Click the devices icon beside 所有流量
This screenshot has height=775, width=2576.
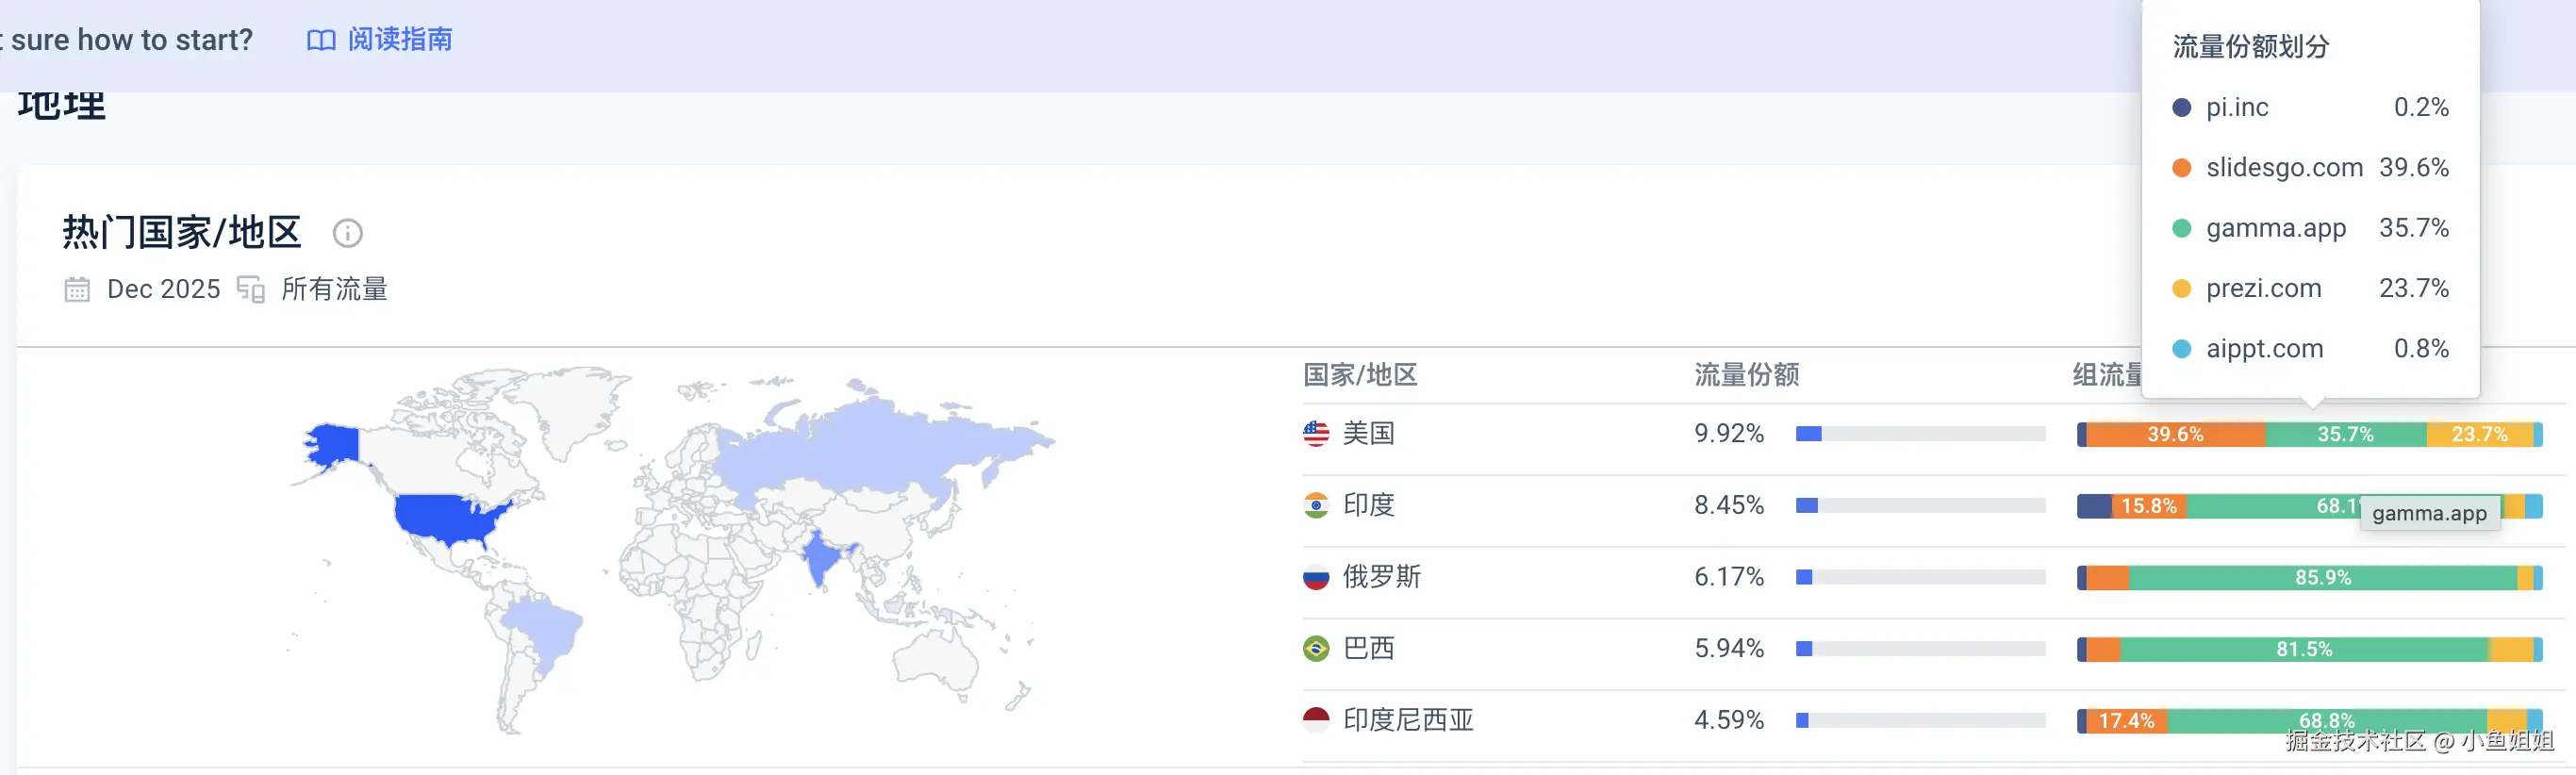(x=250, y=290)
